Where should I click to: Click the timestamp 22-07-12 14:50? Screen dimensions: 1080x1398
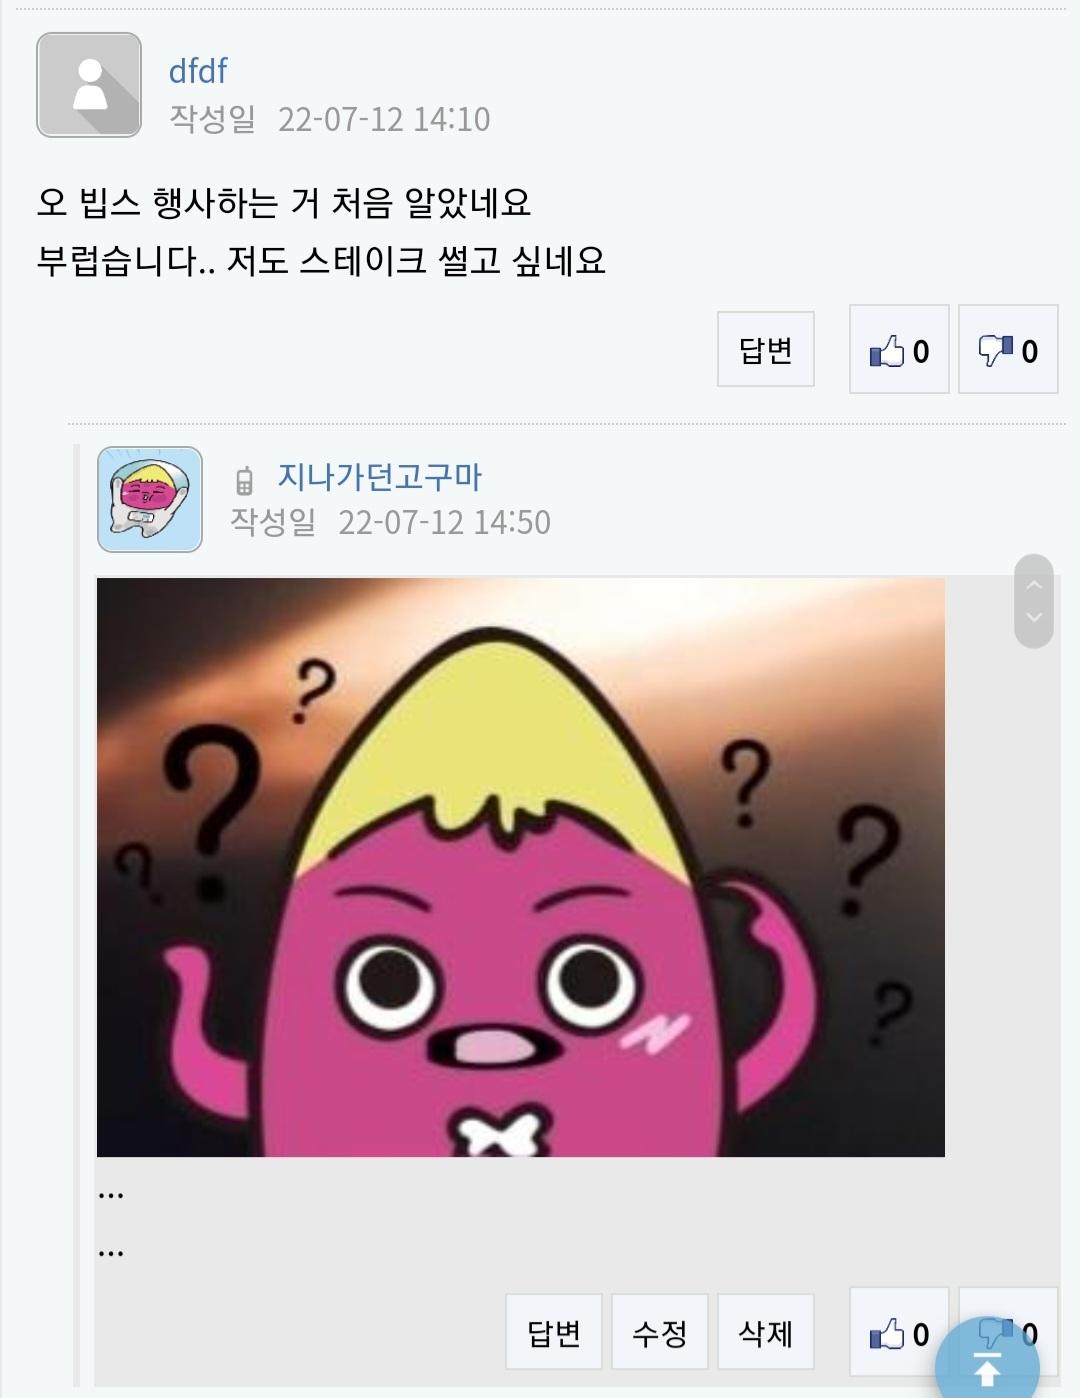point(444,522)
